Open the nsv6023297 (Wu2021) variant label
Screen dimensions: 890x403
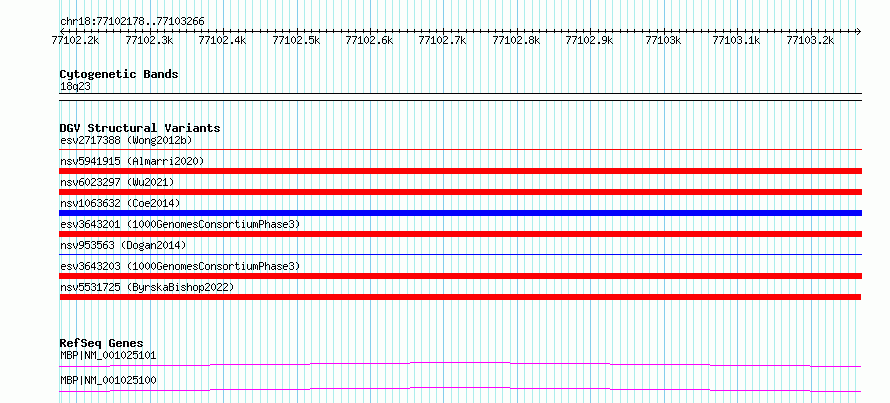tap(117, 182)
